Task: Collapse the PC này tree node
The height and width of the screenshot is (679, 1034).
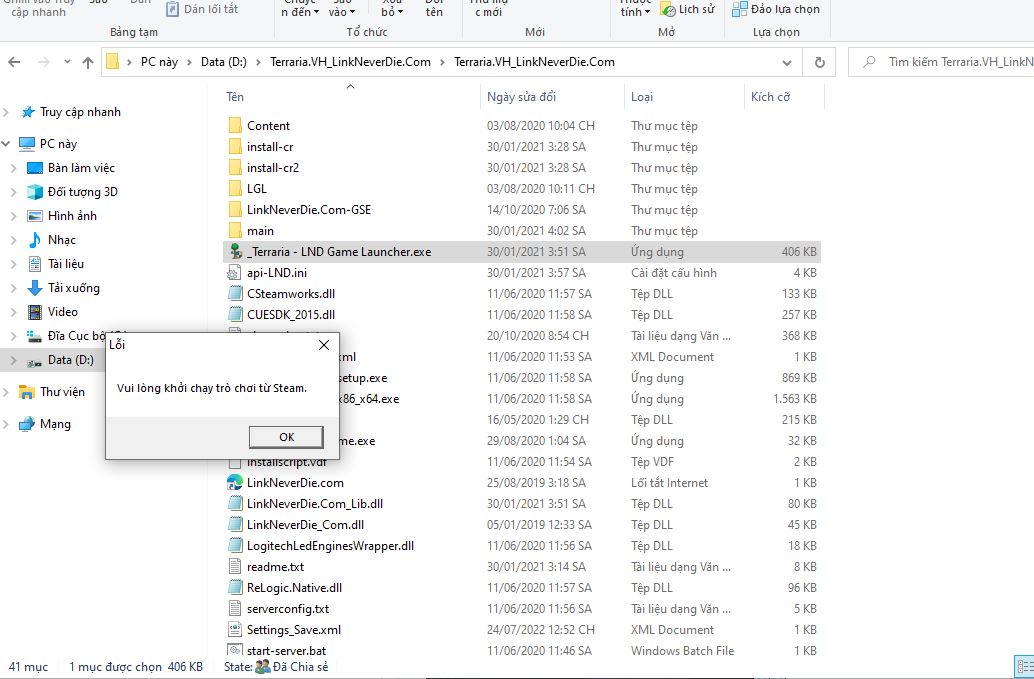Action: (8, 144)
